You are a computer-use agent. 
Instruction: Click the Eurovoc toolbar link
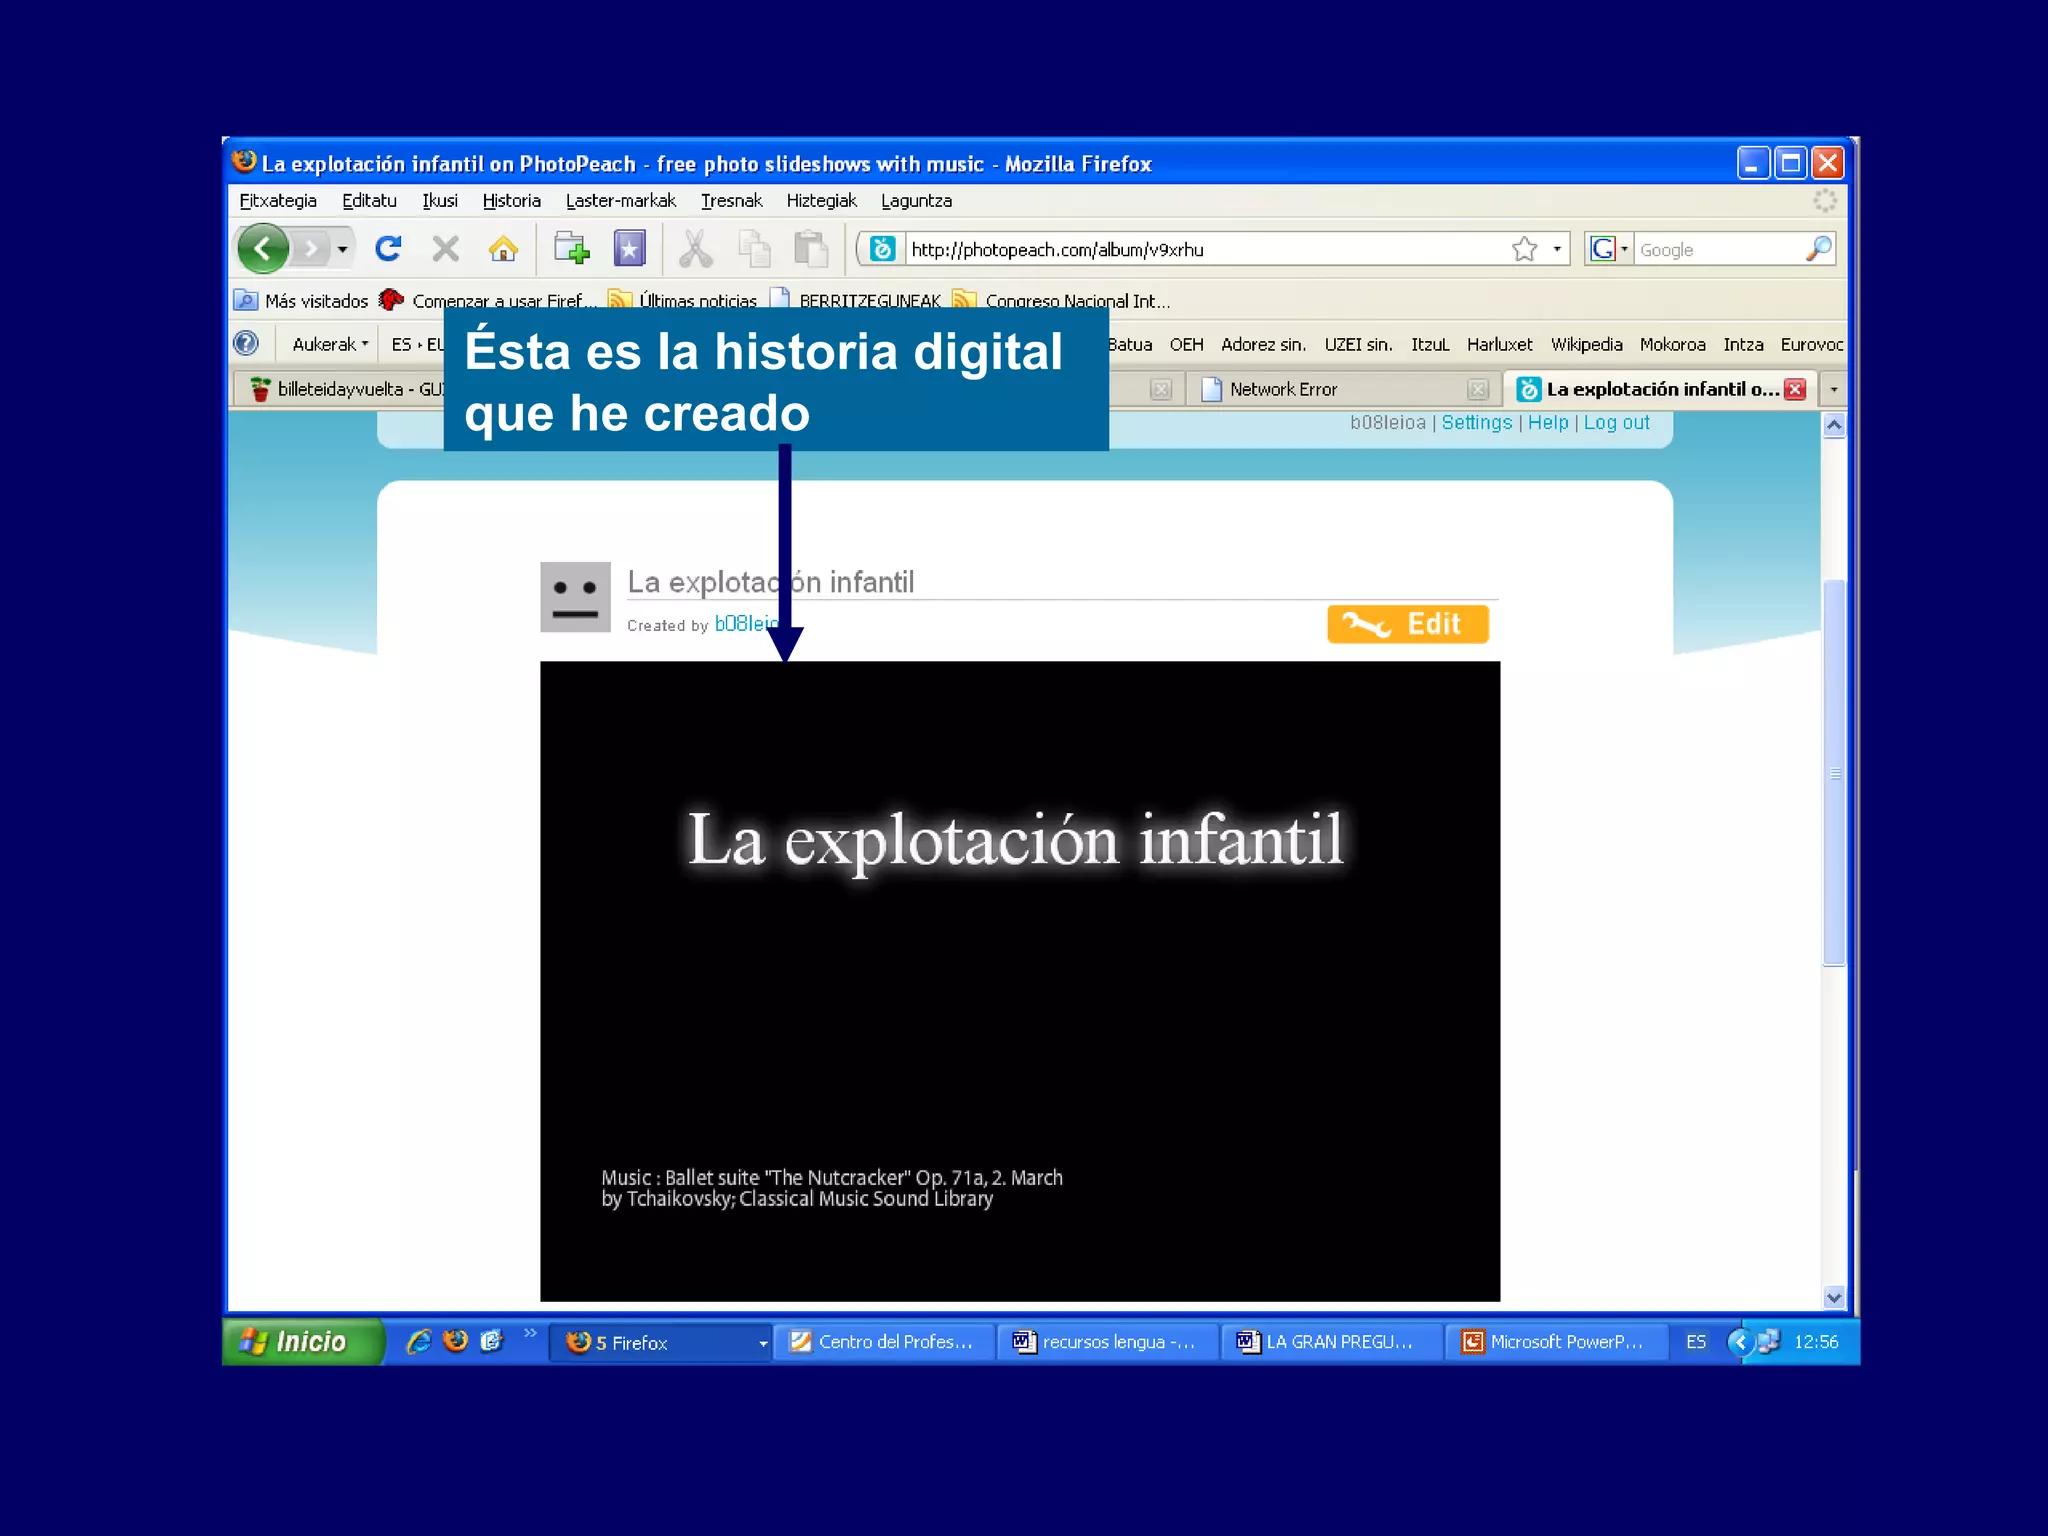tap(1811, 344)
